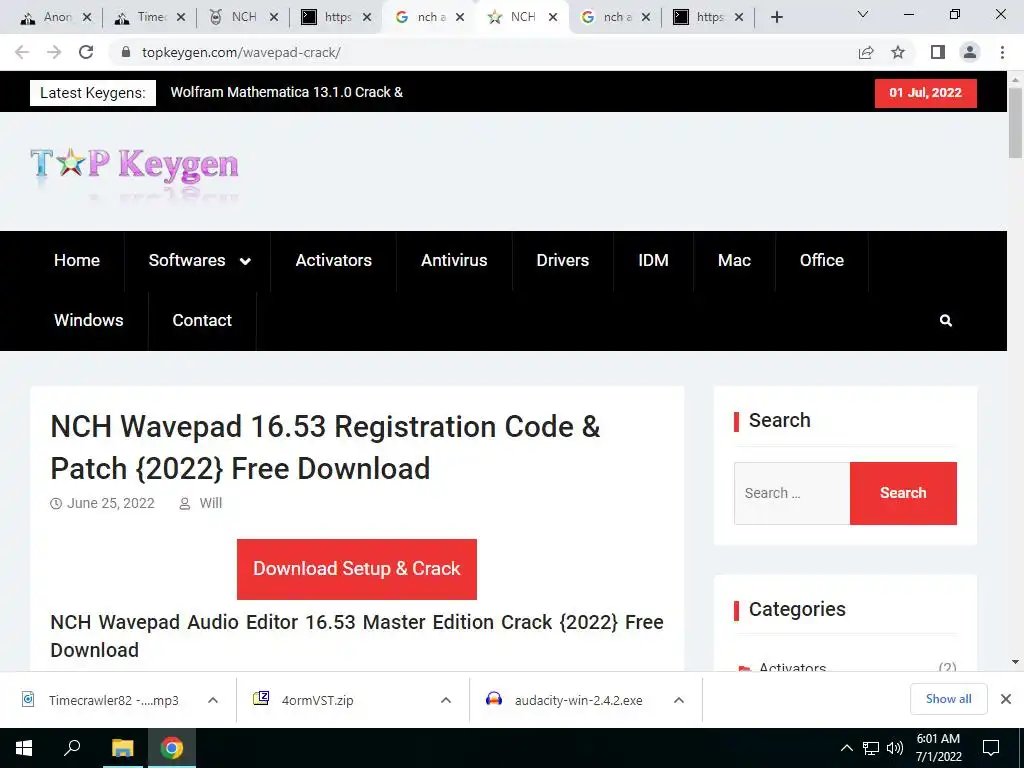This screenshot has width=1024, height=768.
Task: Open the tab search chevron
Action: pos(863,14)
